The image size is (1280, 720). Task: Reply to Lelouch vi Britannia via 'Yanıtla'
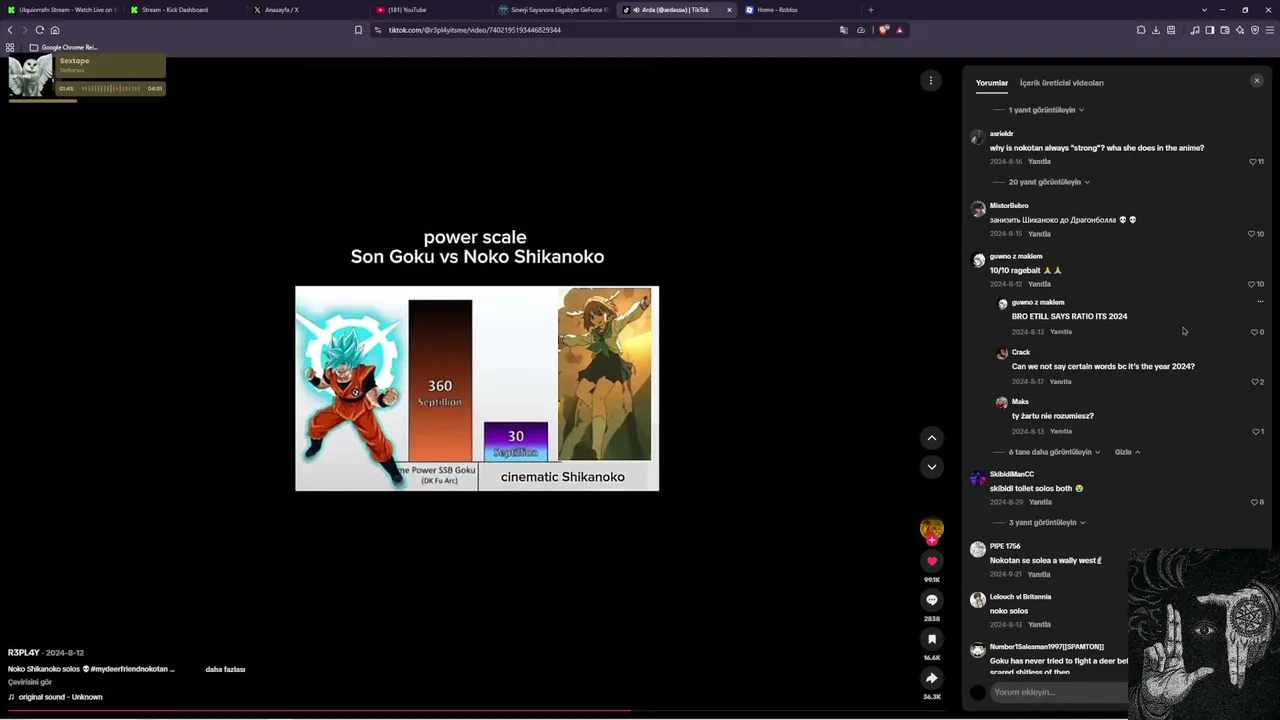[x=1040, y=625]
